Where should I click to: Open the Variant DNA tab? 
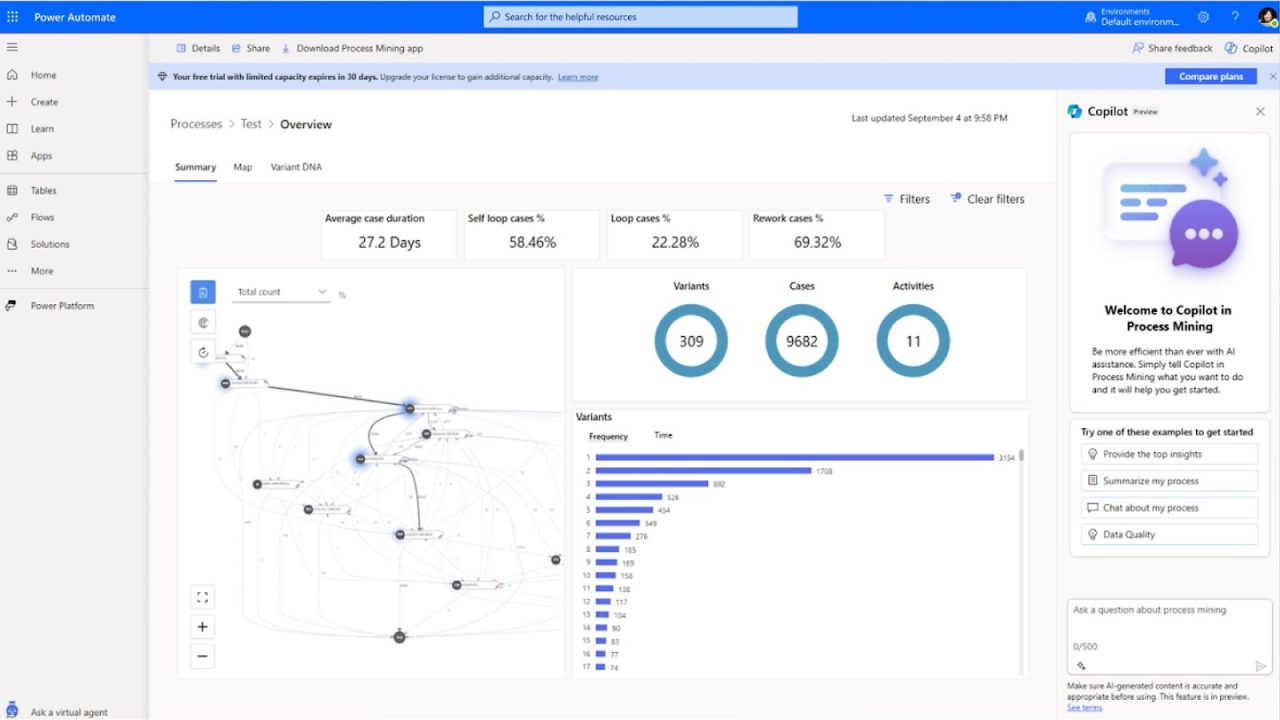295,167
